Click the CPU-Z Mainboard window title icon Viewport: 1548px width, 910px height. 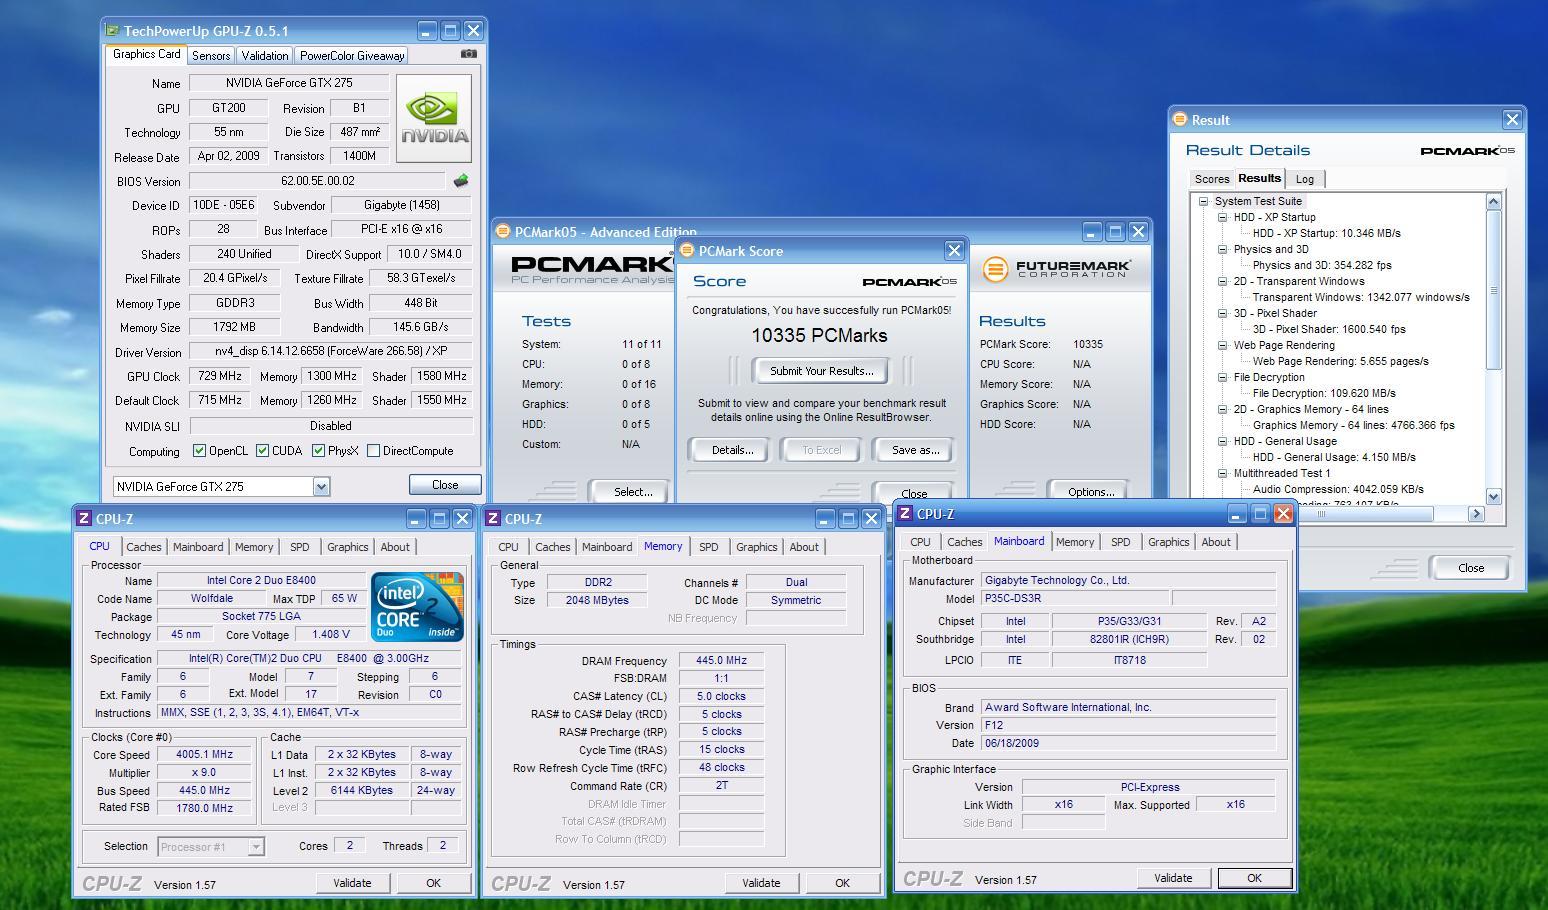click(905, 513)
